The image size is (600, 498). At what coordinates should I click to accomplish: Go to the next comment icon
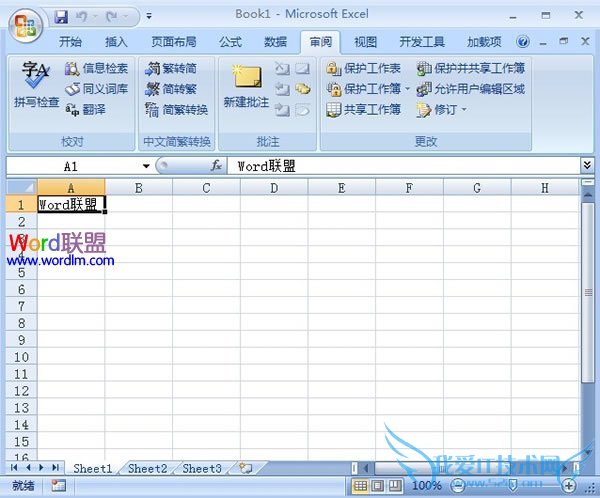(282, 110)
